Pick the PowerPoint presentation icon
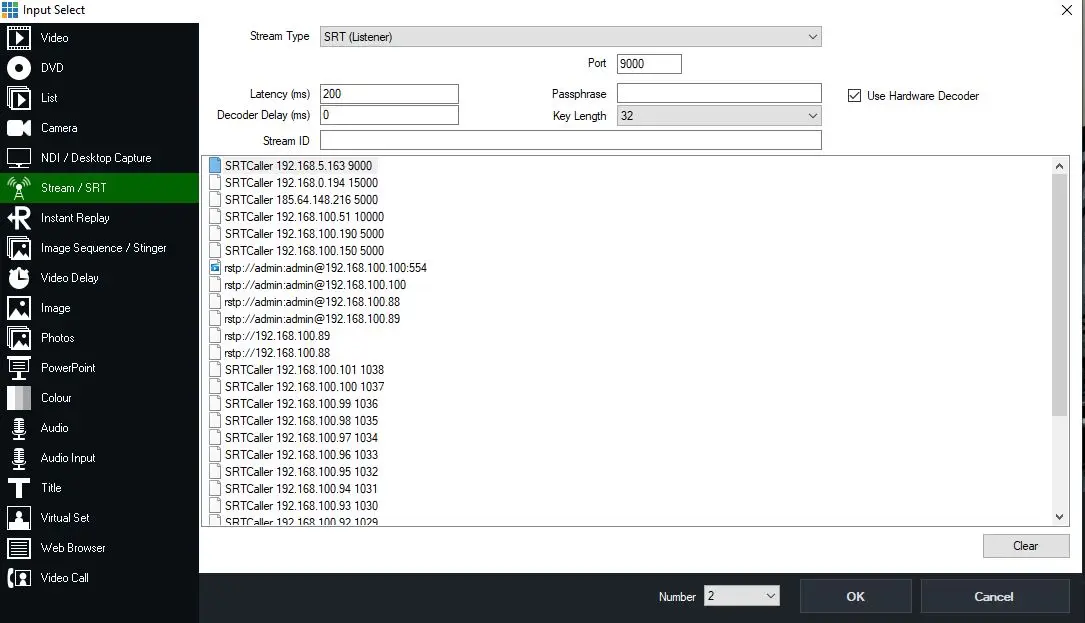1085x623 pixels. click(x=19, y=368)
